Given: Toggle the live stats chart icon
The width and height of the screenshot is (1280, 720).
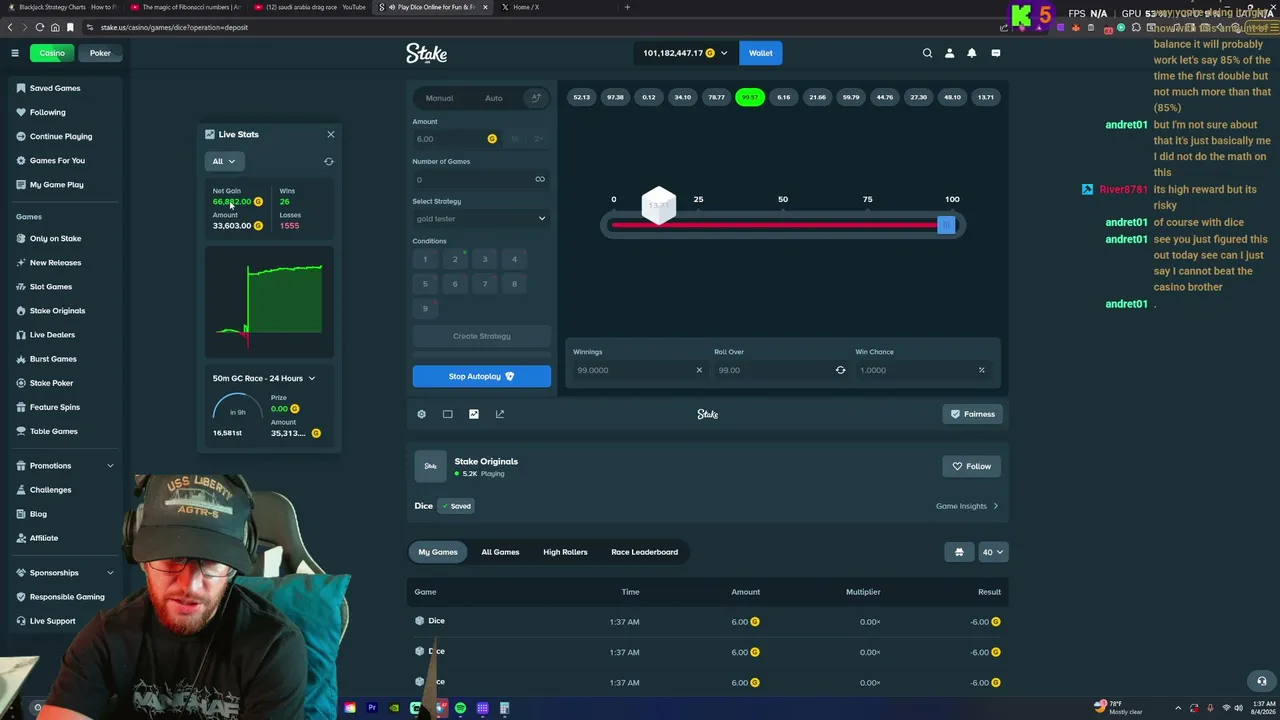Looking at the screenshot, I should pos(474,414).
